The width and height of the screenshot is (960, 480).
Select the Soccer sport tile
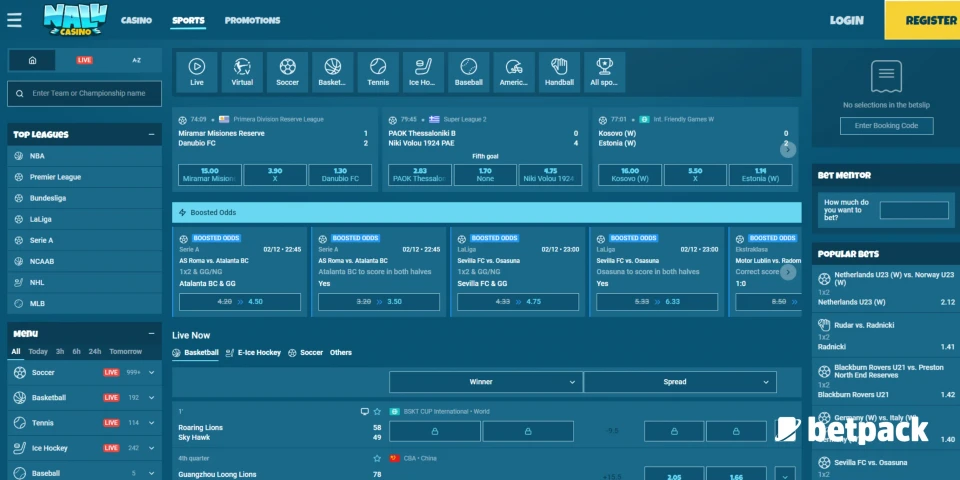287,72
